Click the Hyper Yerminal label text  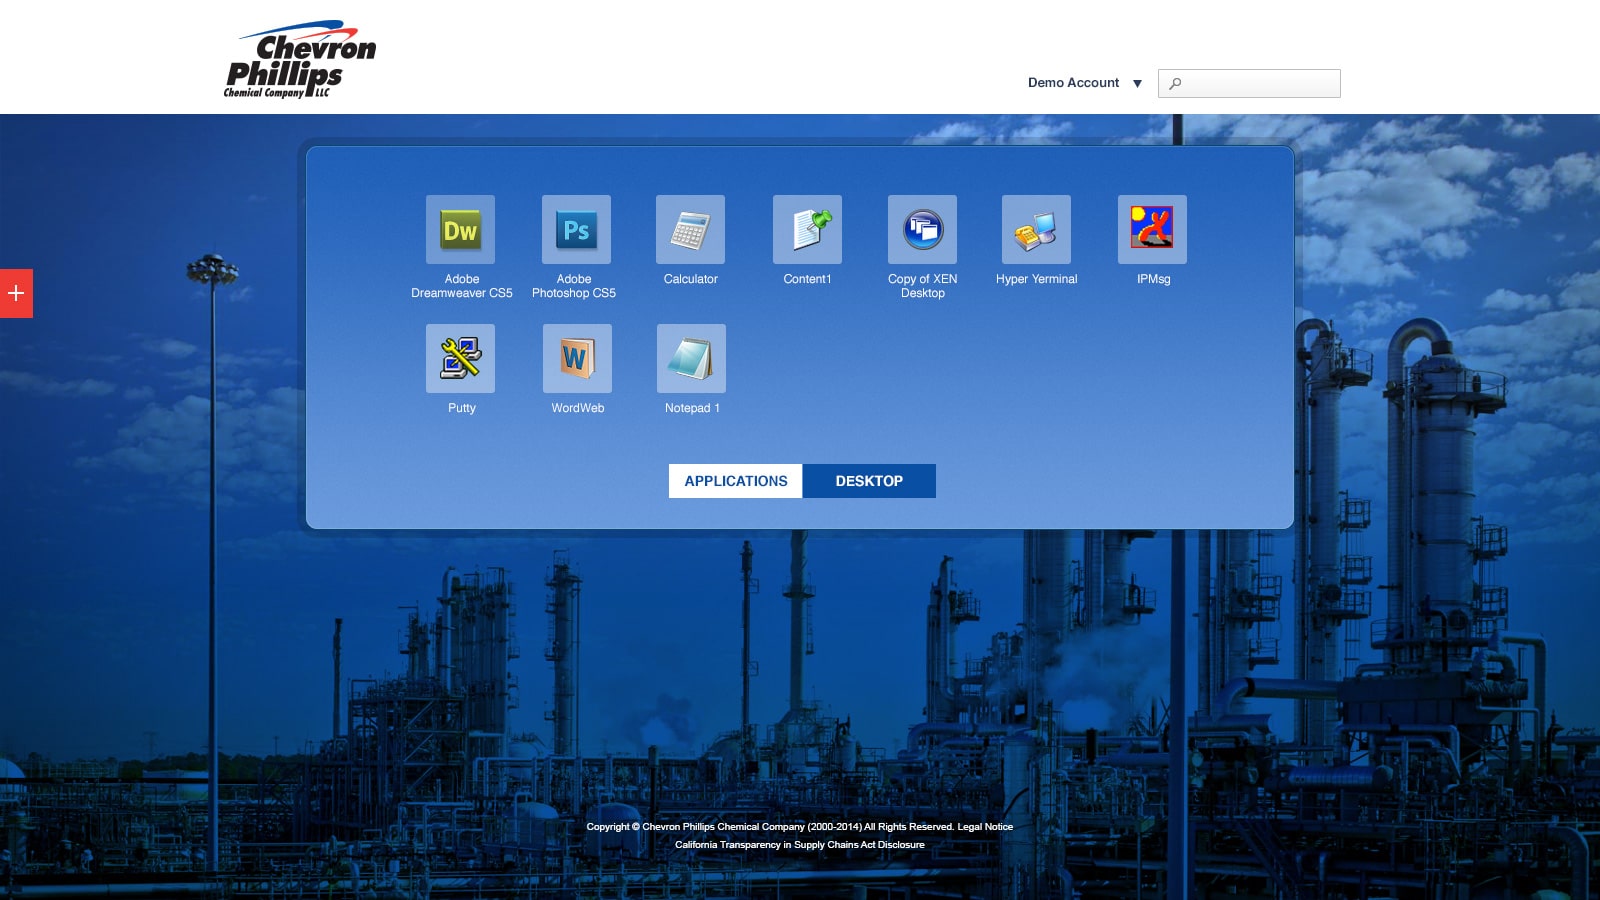pos(1036,279)
